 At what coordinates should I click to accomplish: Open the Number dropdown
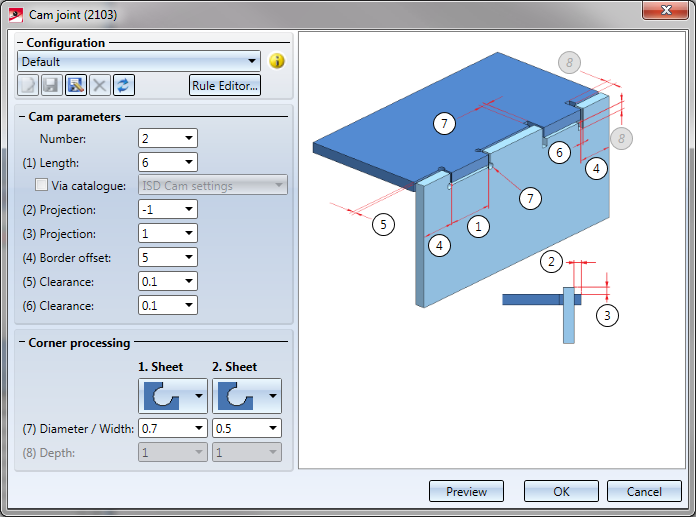pos(168,138)
